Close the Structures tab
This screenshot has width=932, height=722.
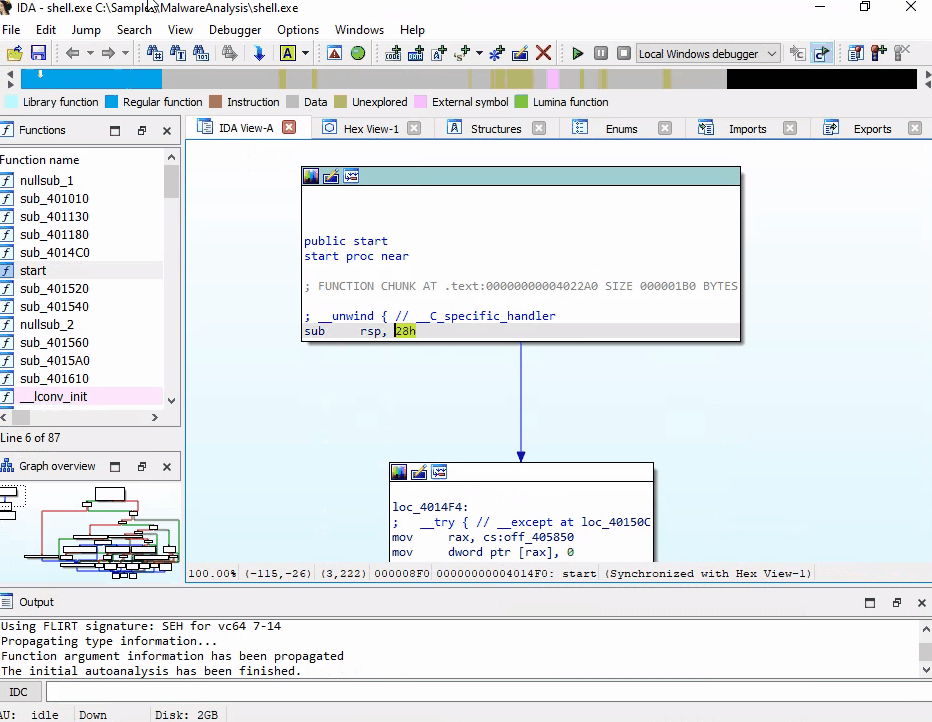click(539, 128)
